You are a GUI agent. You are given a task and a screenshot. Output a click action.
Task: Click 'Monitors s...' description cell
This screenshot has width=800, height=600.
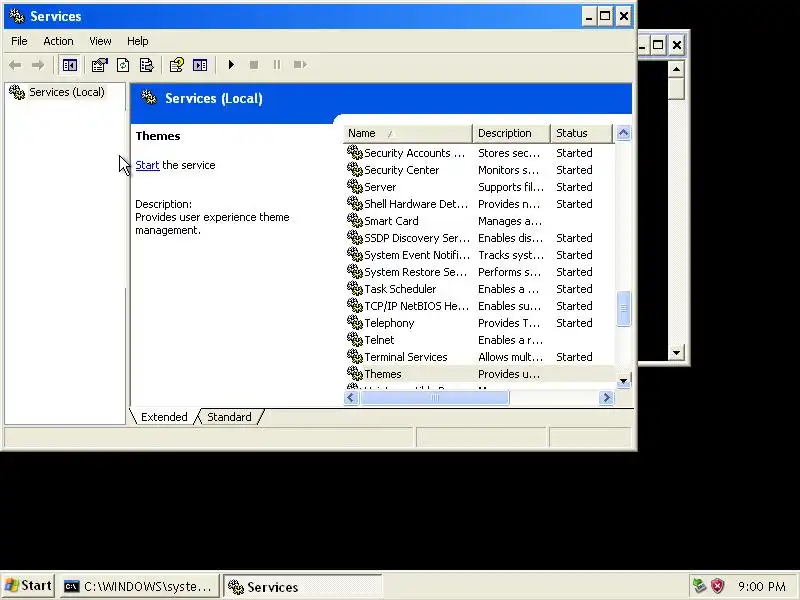[509, 170]
